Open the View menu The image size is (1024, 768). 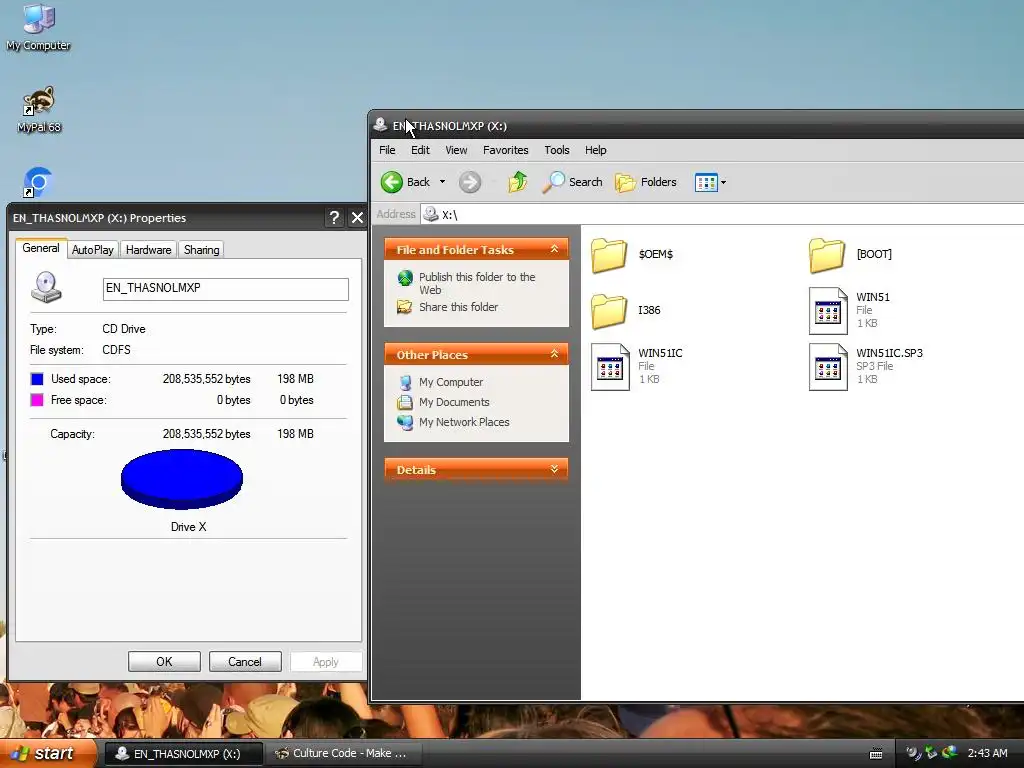click(x=456, y=150)
